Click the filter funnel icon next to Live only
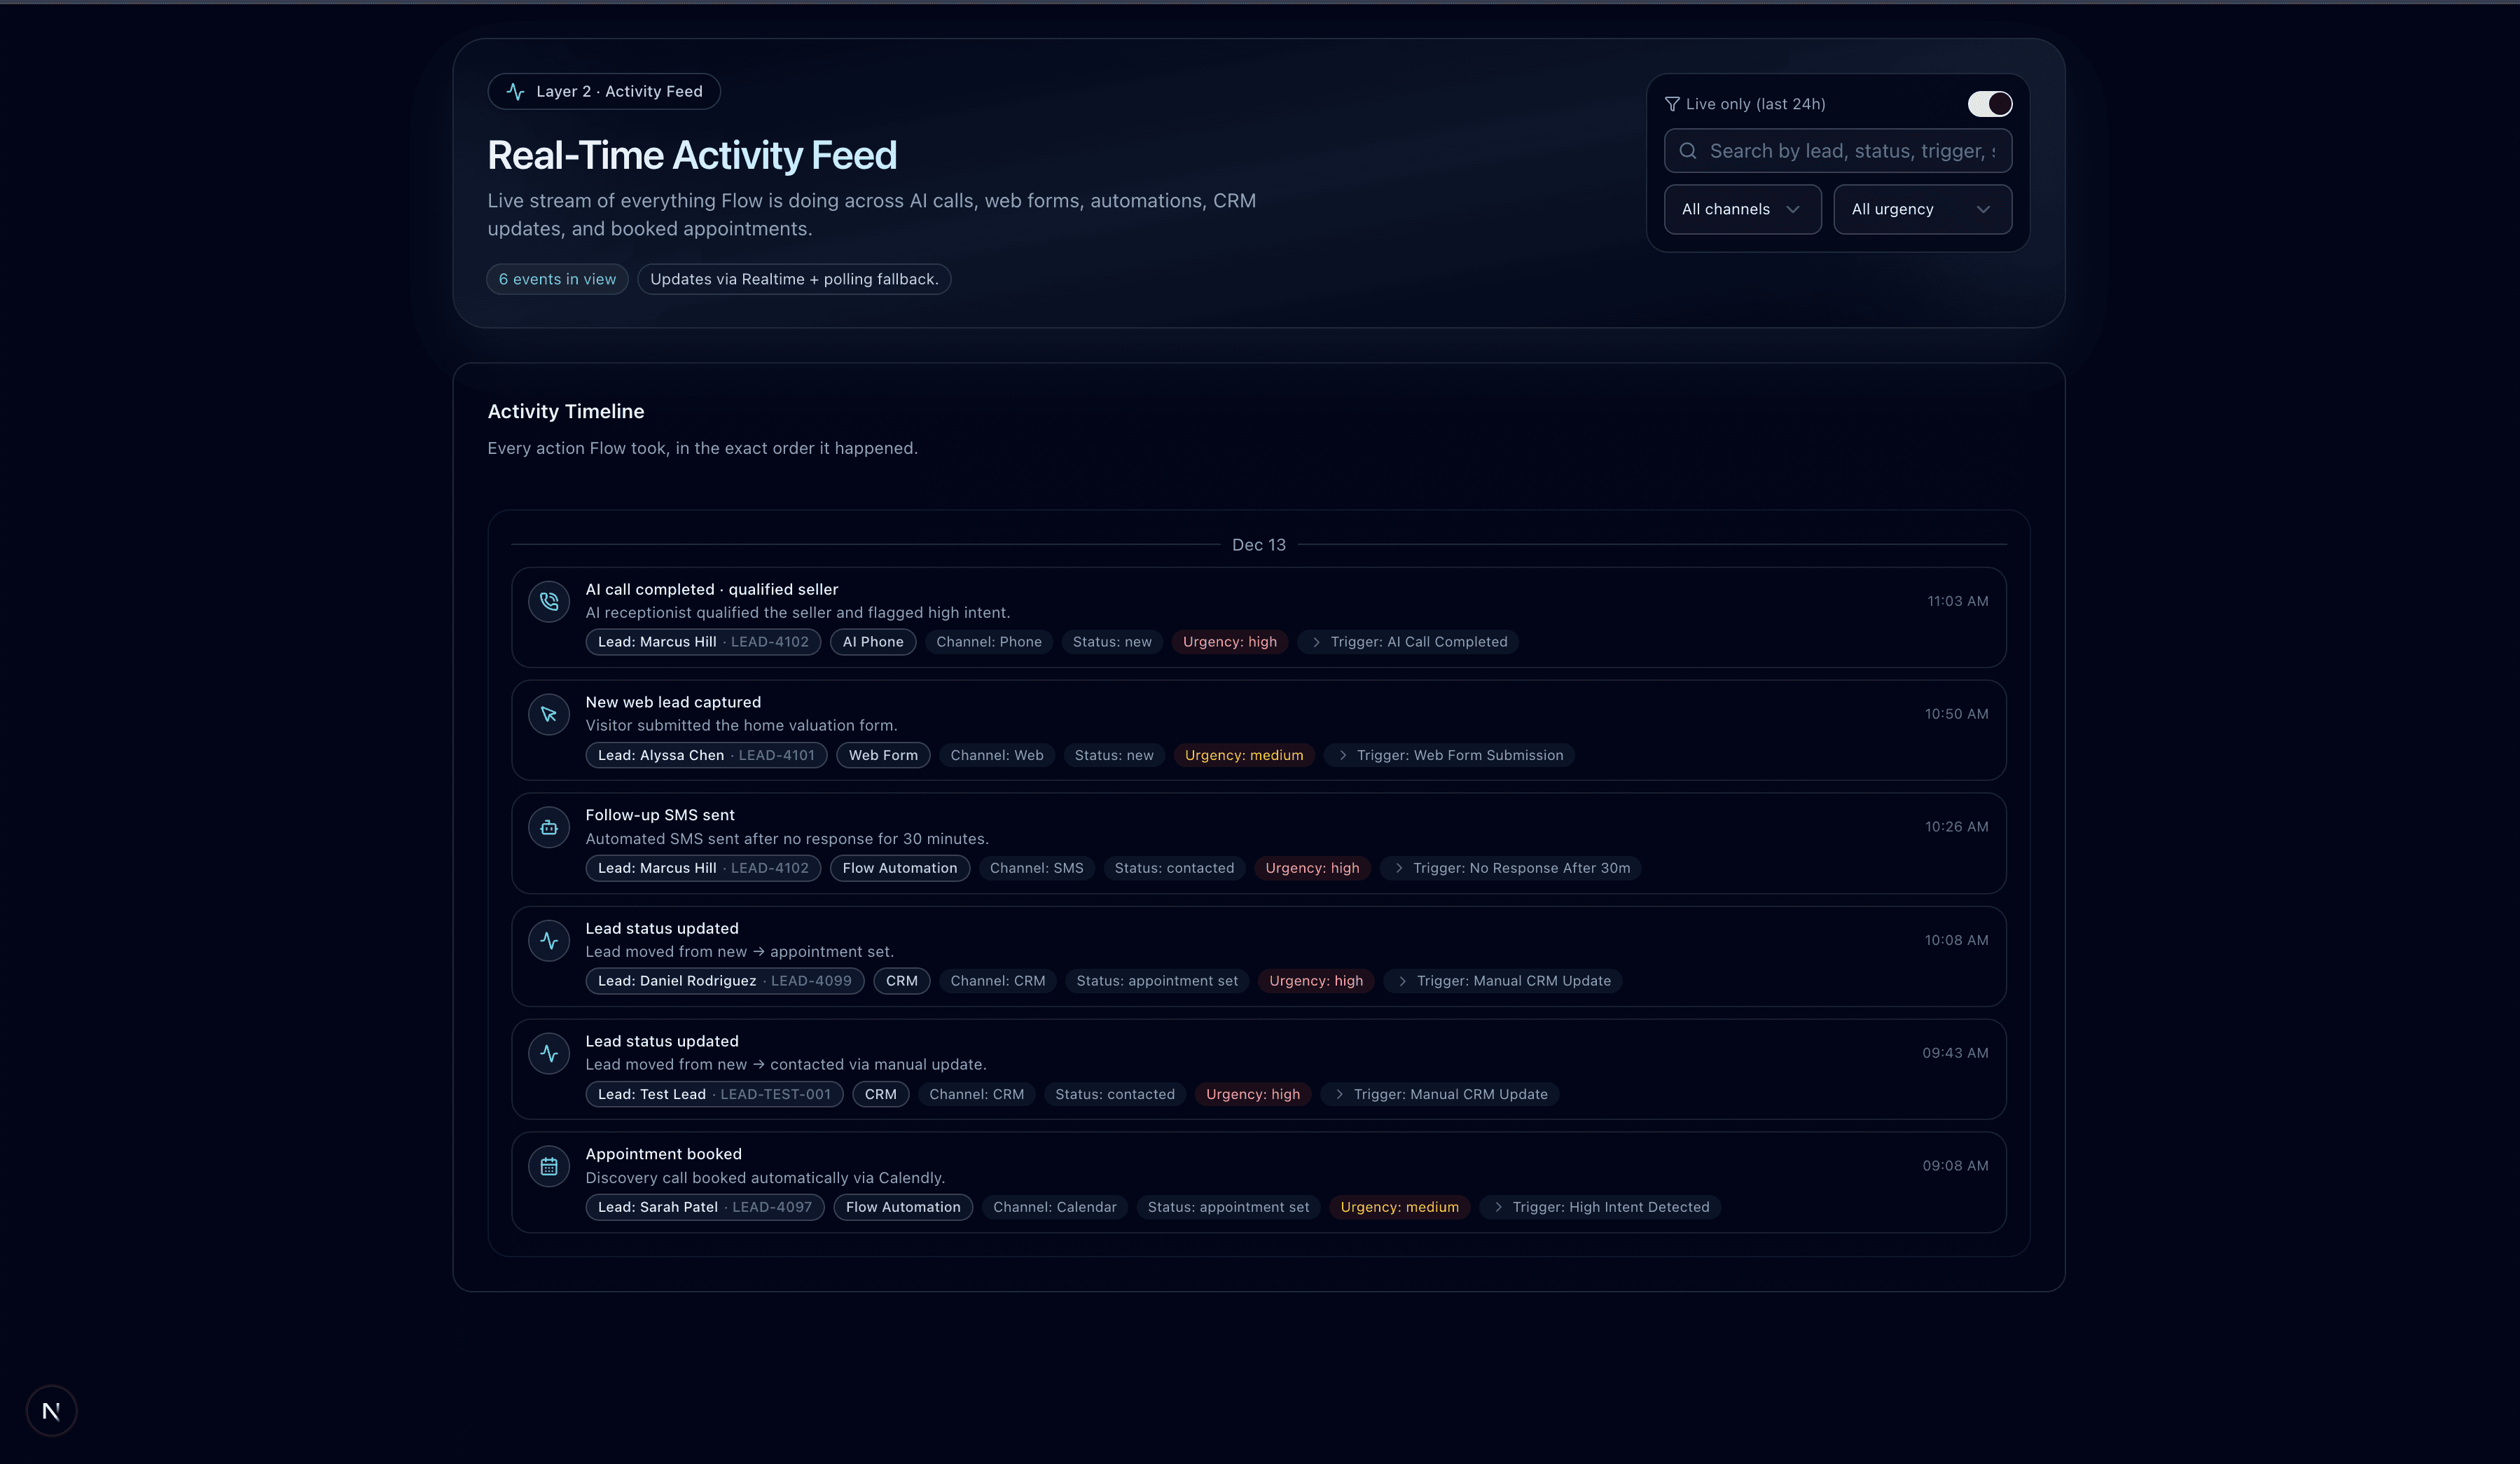This screenshot has height=1464, width=2520. coord(1673,103)
